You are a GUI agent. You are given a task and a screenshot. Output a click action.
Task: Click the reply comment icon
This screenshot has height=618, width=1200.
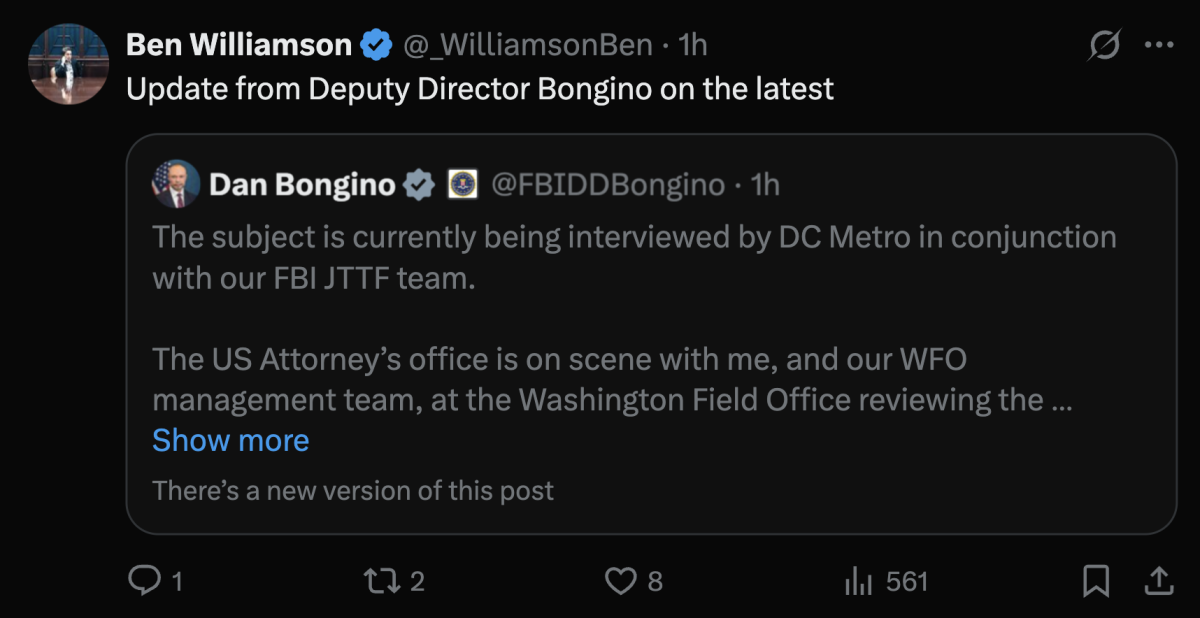(x=146, y=580)
